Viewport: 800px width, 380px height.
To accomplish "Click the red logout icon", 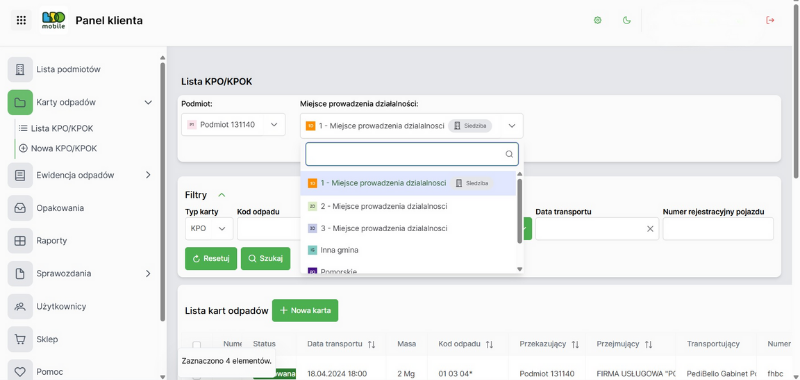I will click(770, 20).
